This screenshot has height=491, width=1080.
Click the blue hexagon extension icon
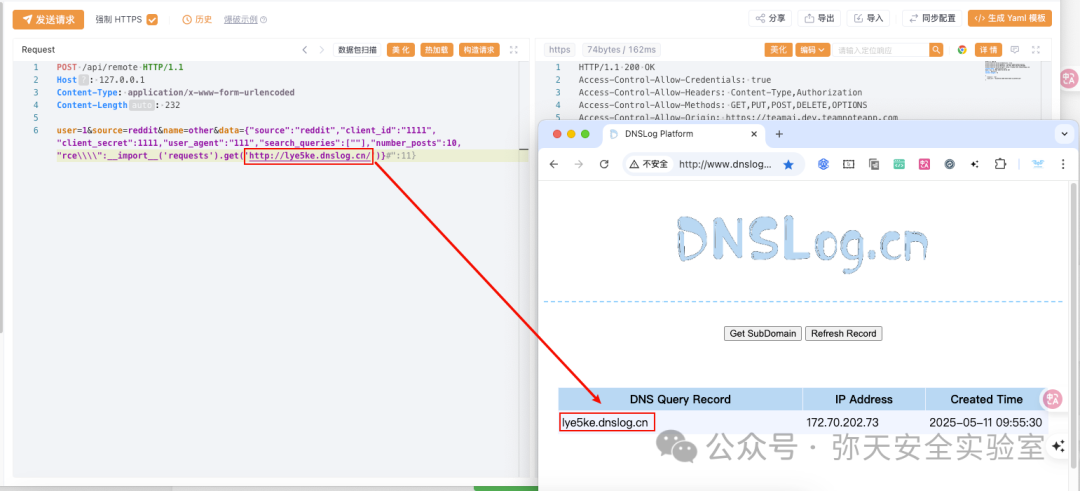click(x=822, y=164)
